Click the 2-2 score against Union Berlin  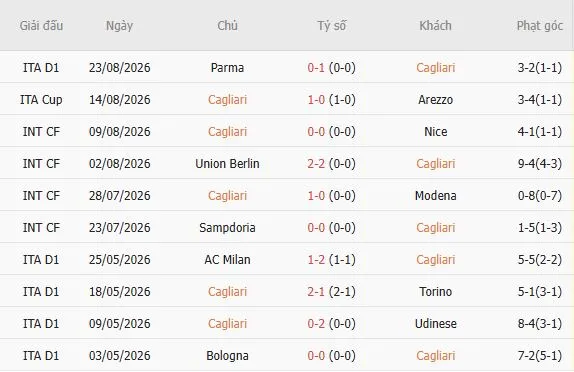(316, 164)
